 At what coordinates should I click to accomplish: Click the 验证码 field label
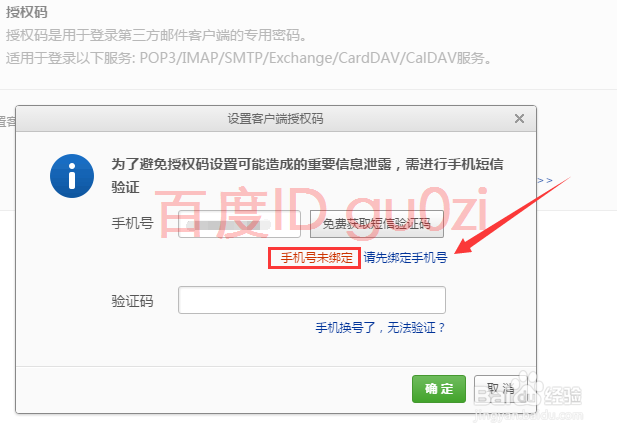coord(132,301)
